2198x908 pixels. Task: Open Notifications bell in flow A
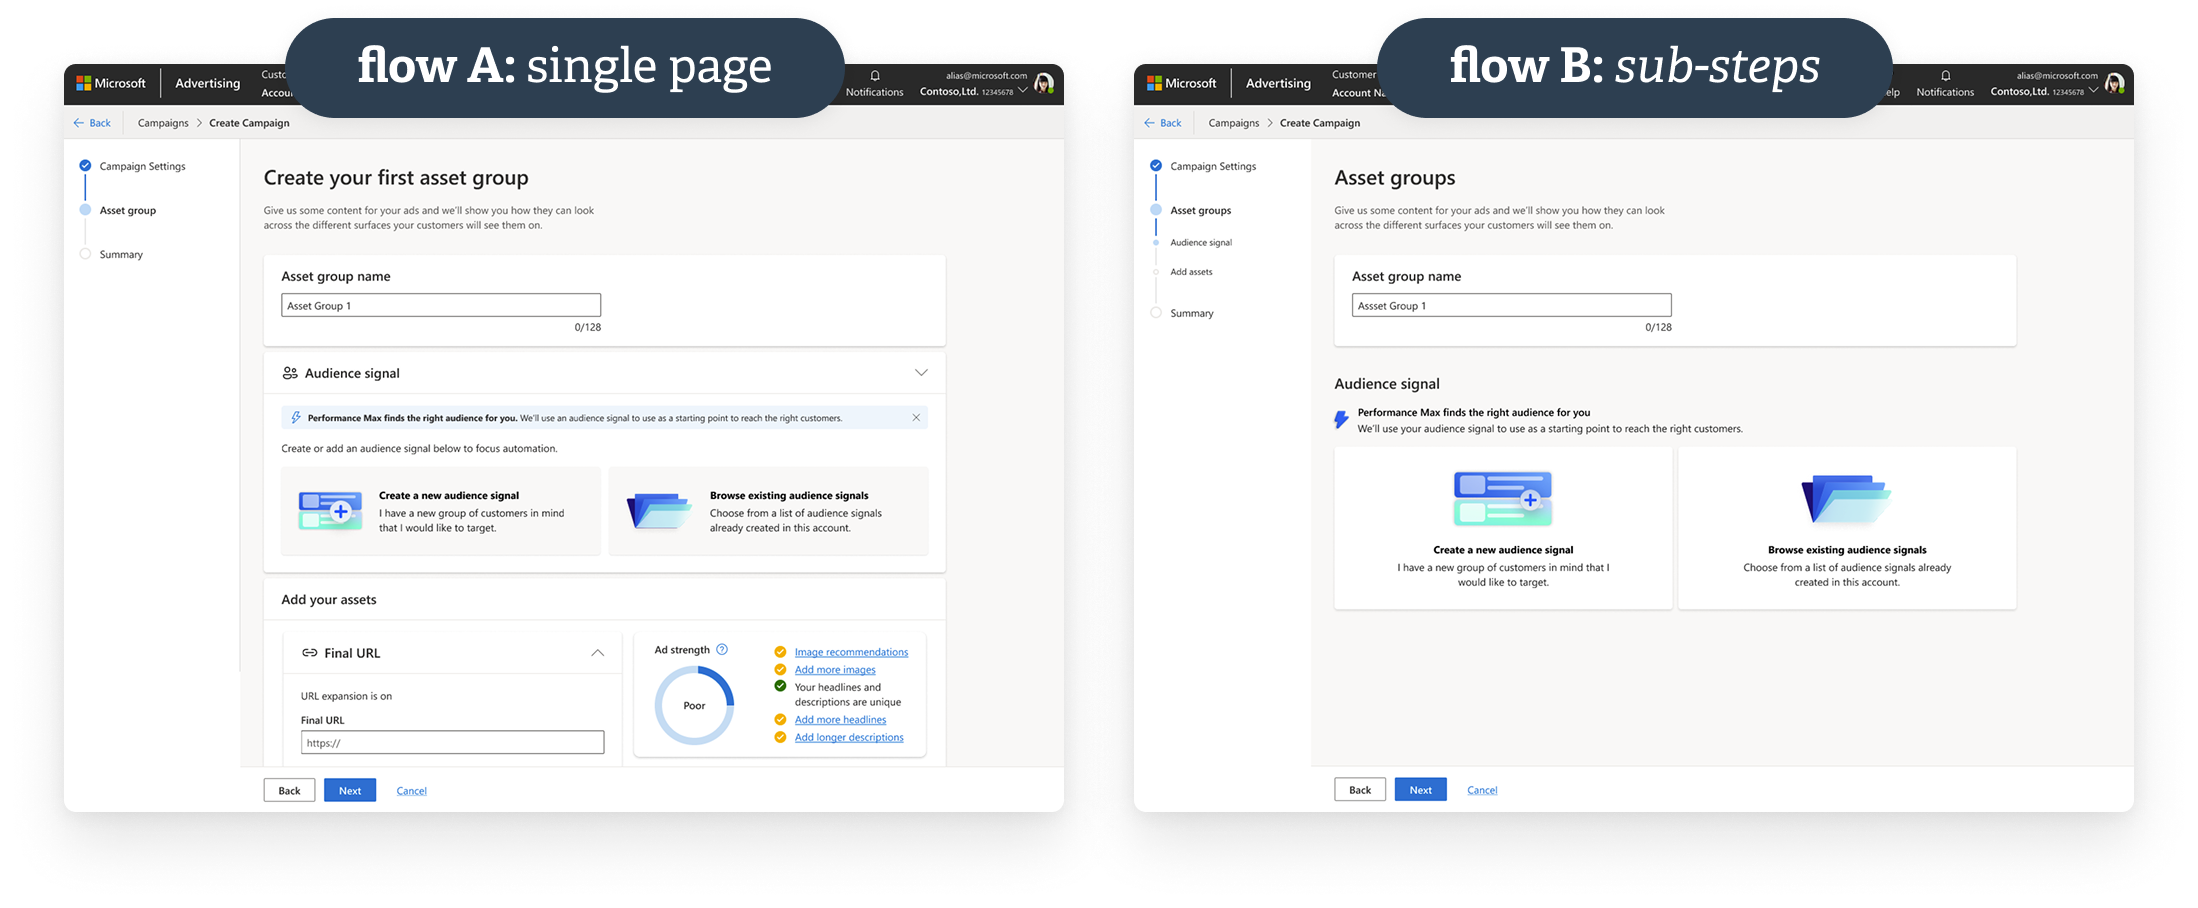pos(875,76)
